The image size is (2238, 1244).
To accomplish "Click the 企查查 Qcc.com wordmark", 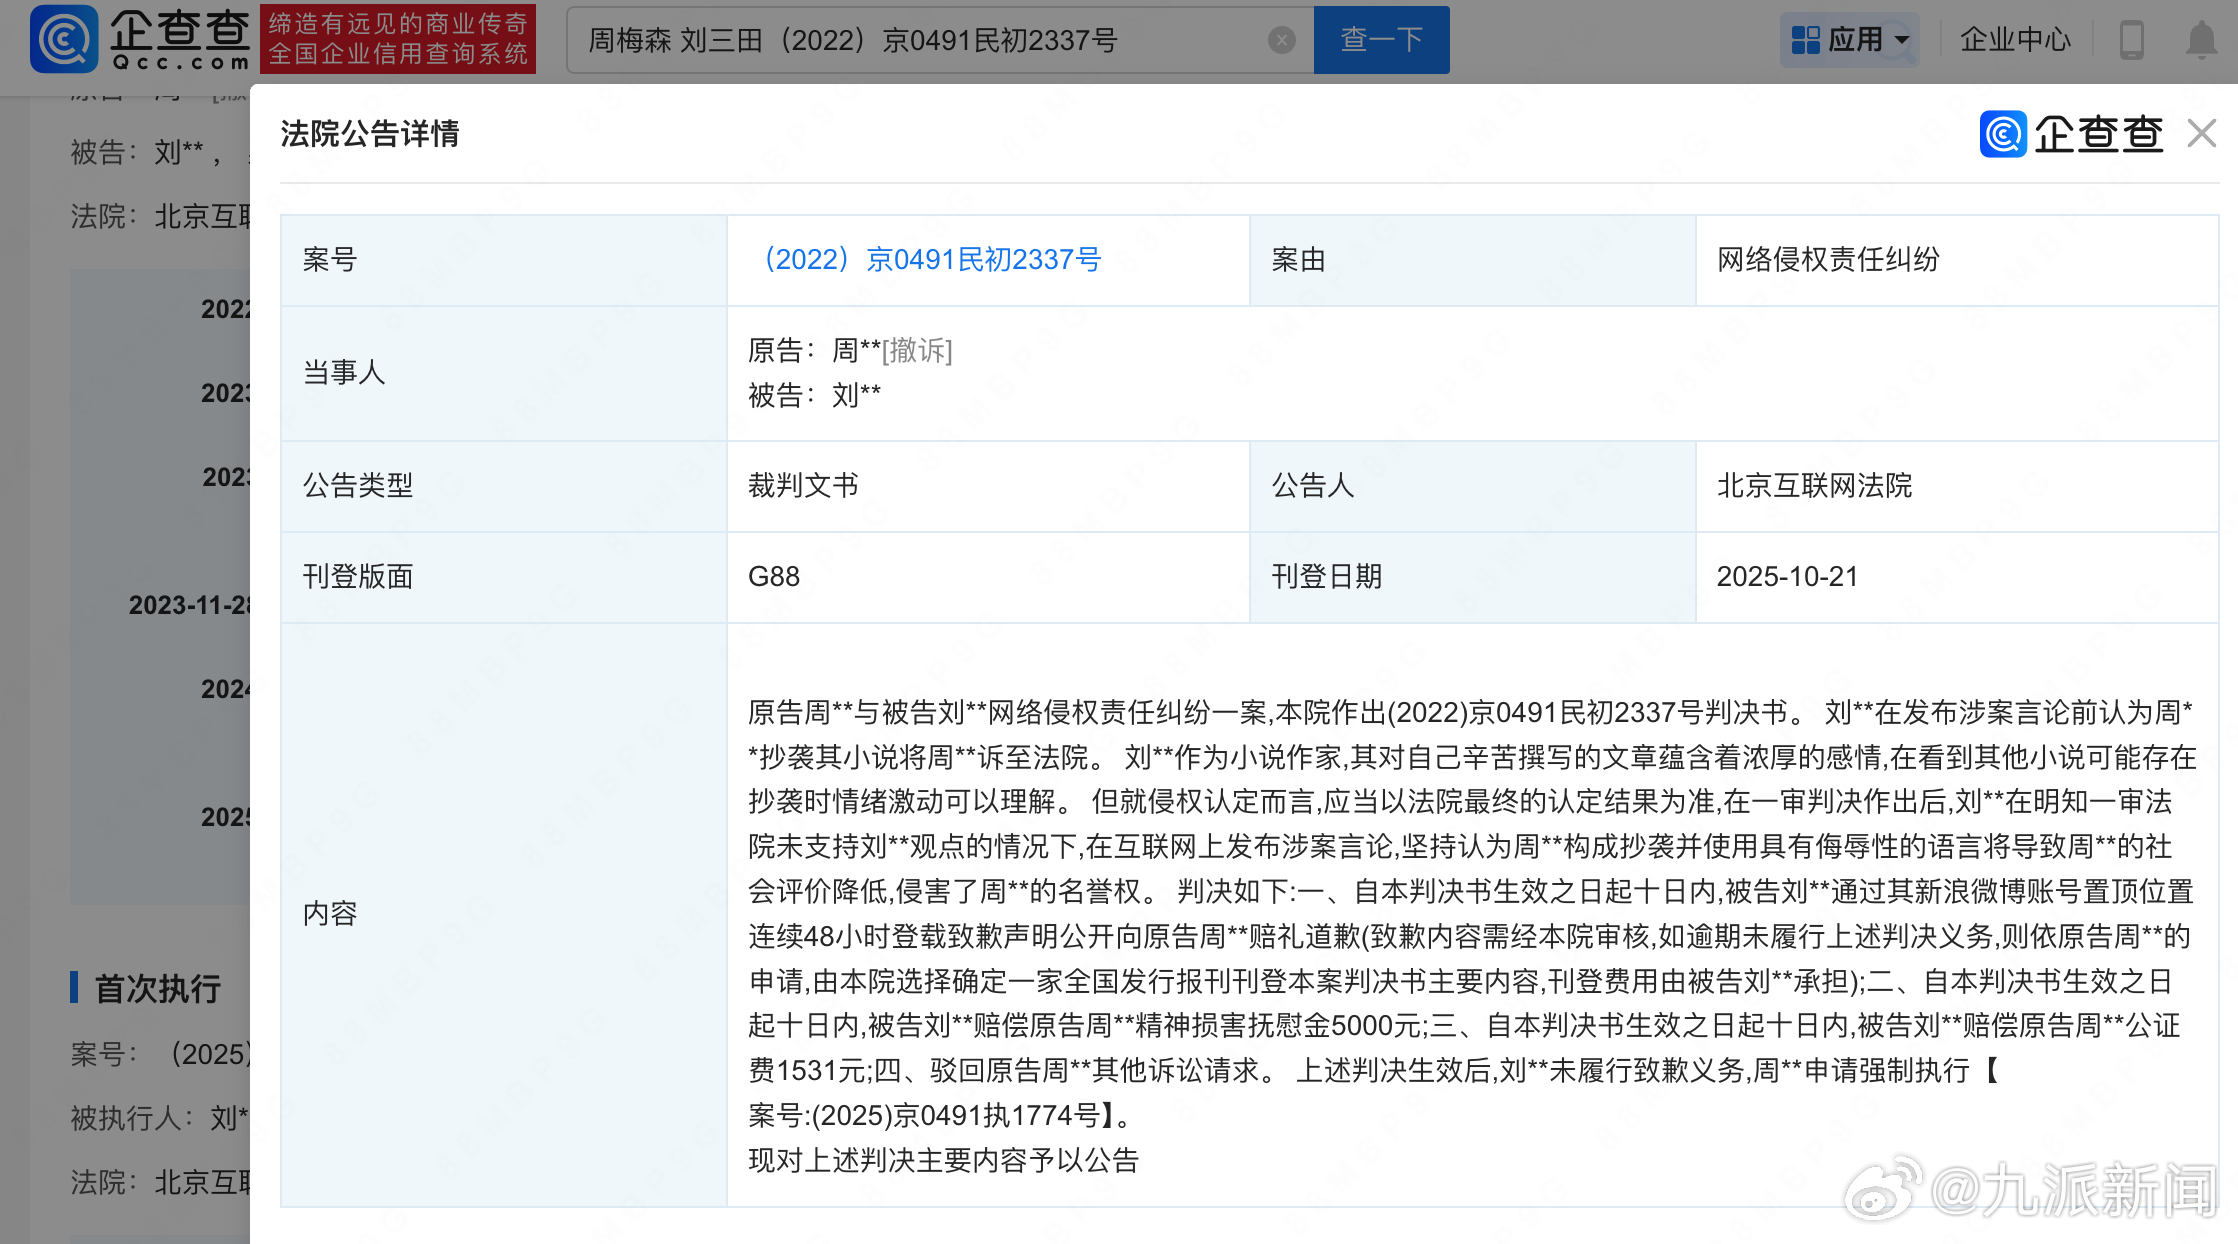I will pyautogui.click(x=180, y=39).
